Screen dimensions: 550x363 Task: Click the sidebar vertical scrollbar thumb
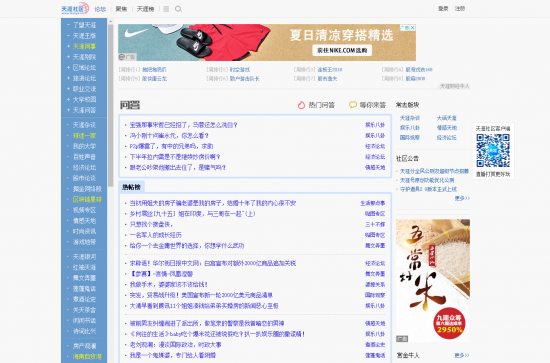click(110, 105)
